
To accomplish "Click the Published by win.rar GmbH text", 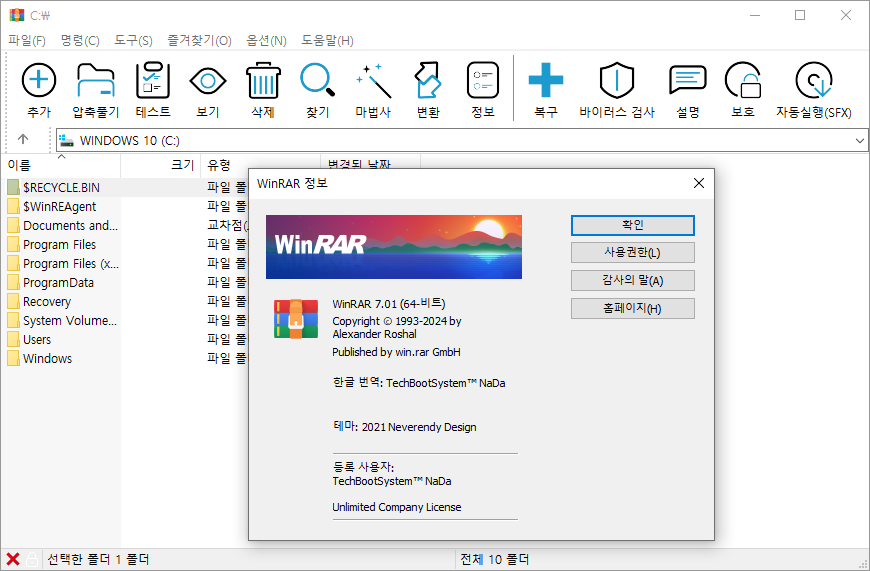I will (x=396, y=352).
